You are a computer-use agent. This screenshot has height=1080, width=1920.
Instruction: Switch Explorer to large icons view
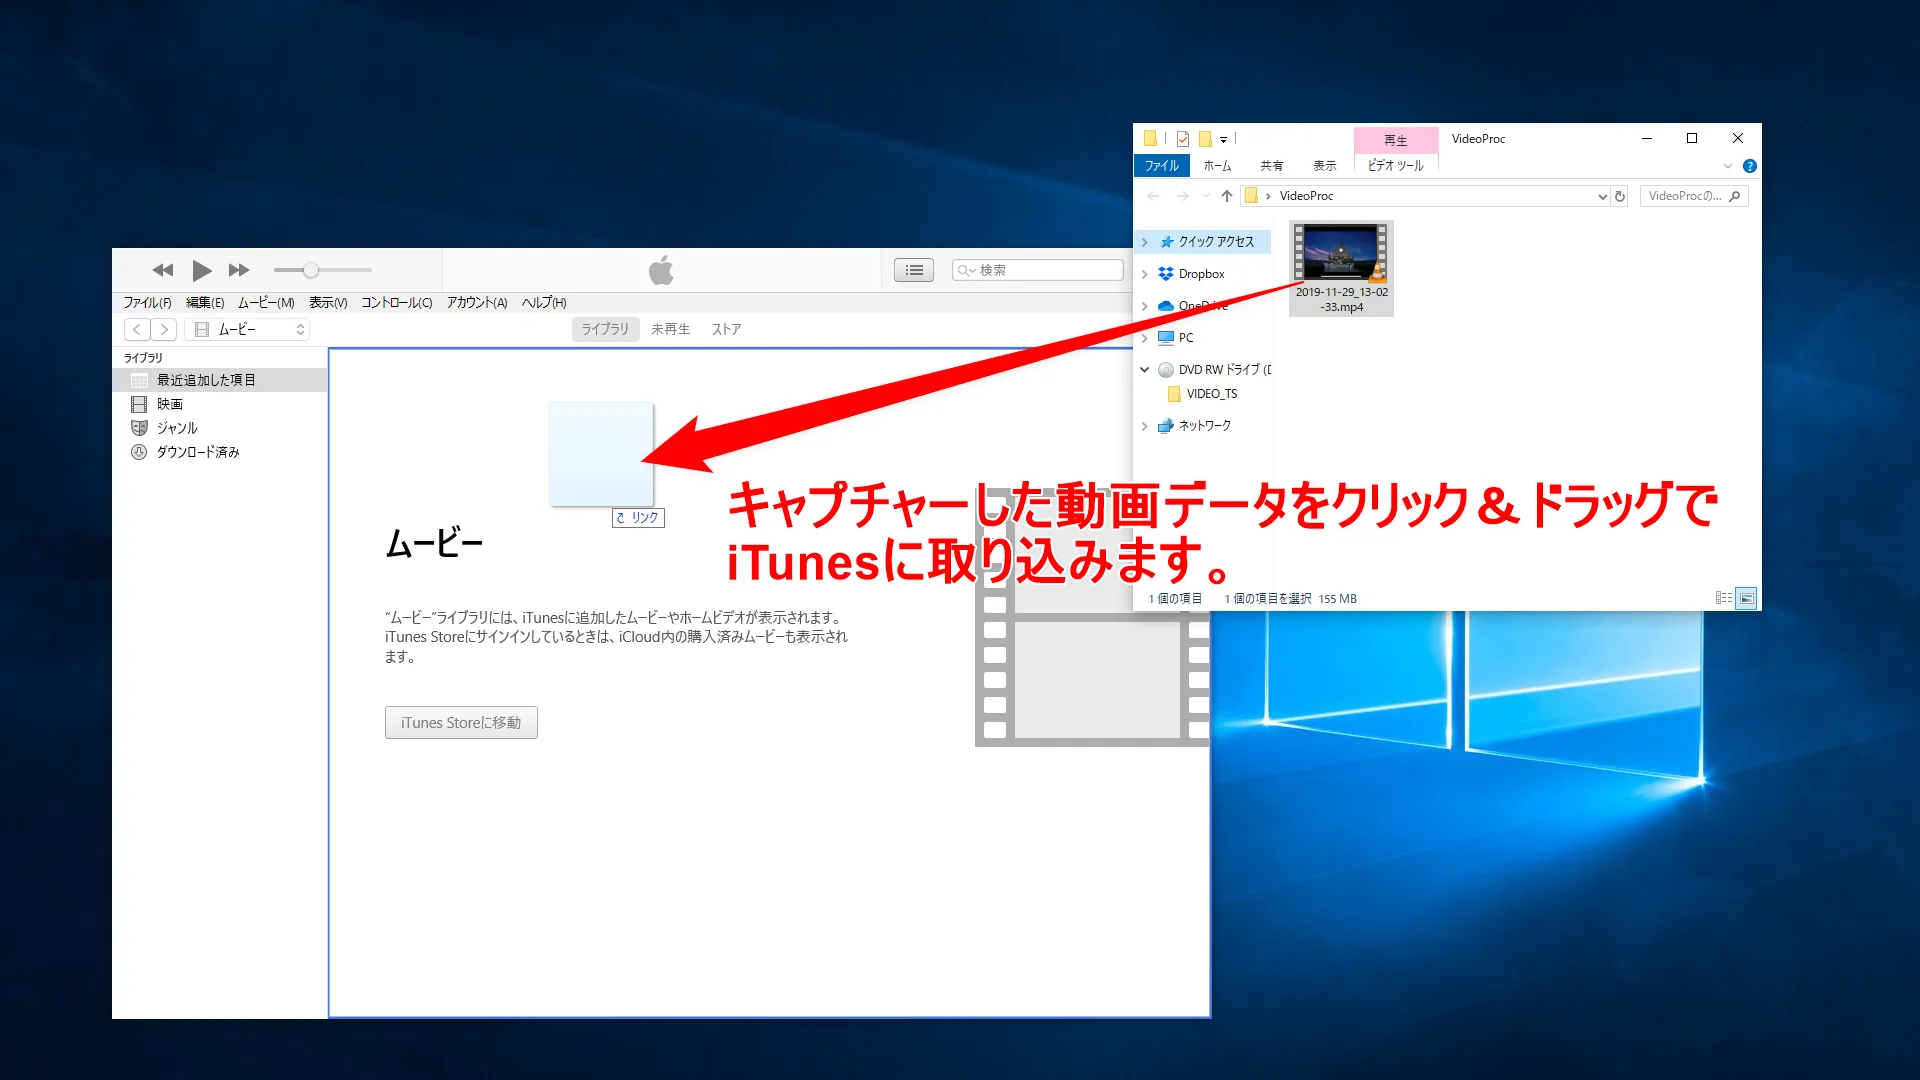point(1746,598)
